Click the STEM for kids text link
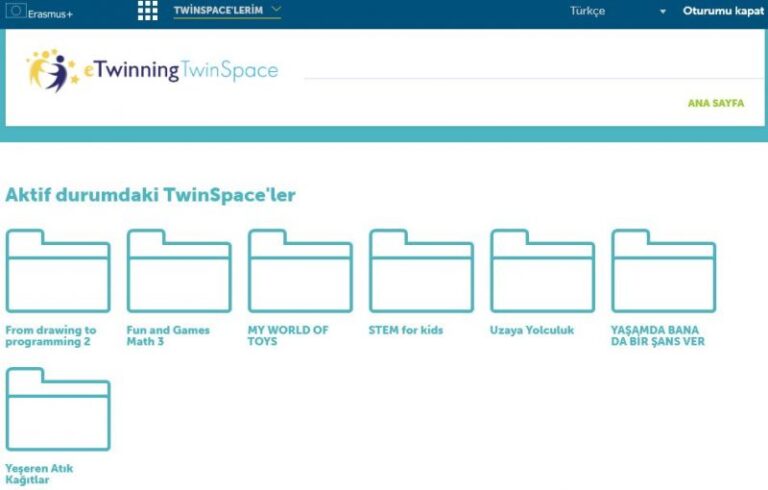Viewport: 768px width, 490px height. (405, 330)
